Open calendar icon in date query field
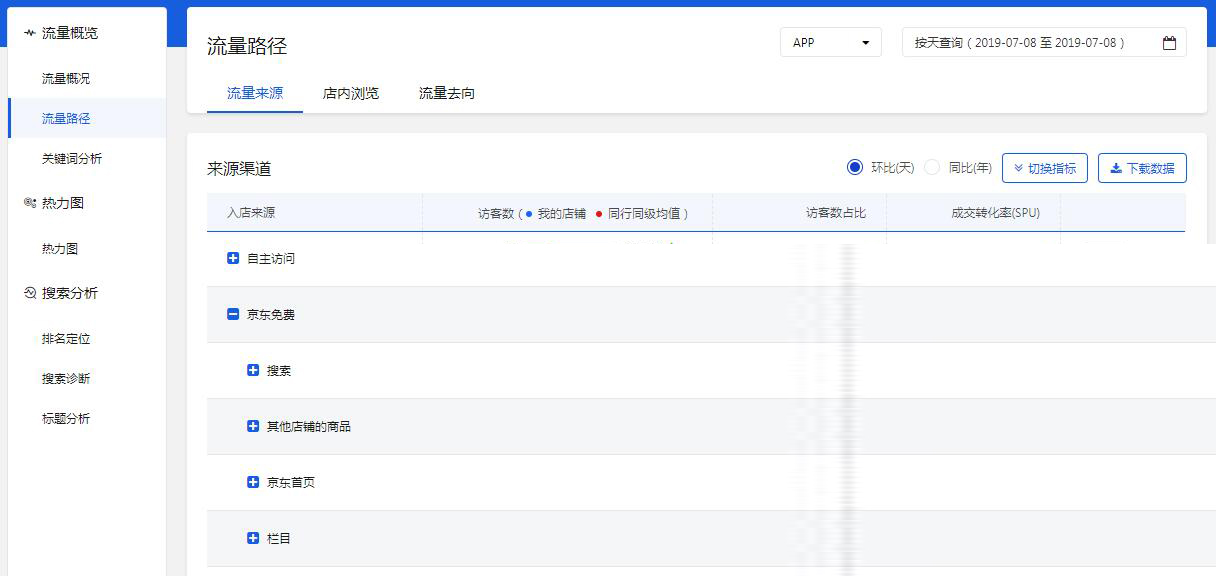The image size is (1216, 576). 1169,43
